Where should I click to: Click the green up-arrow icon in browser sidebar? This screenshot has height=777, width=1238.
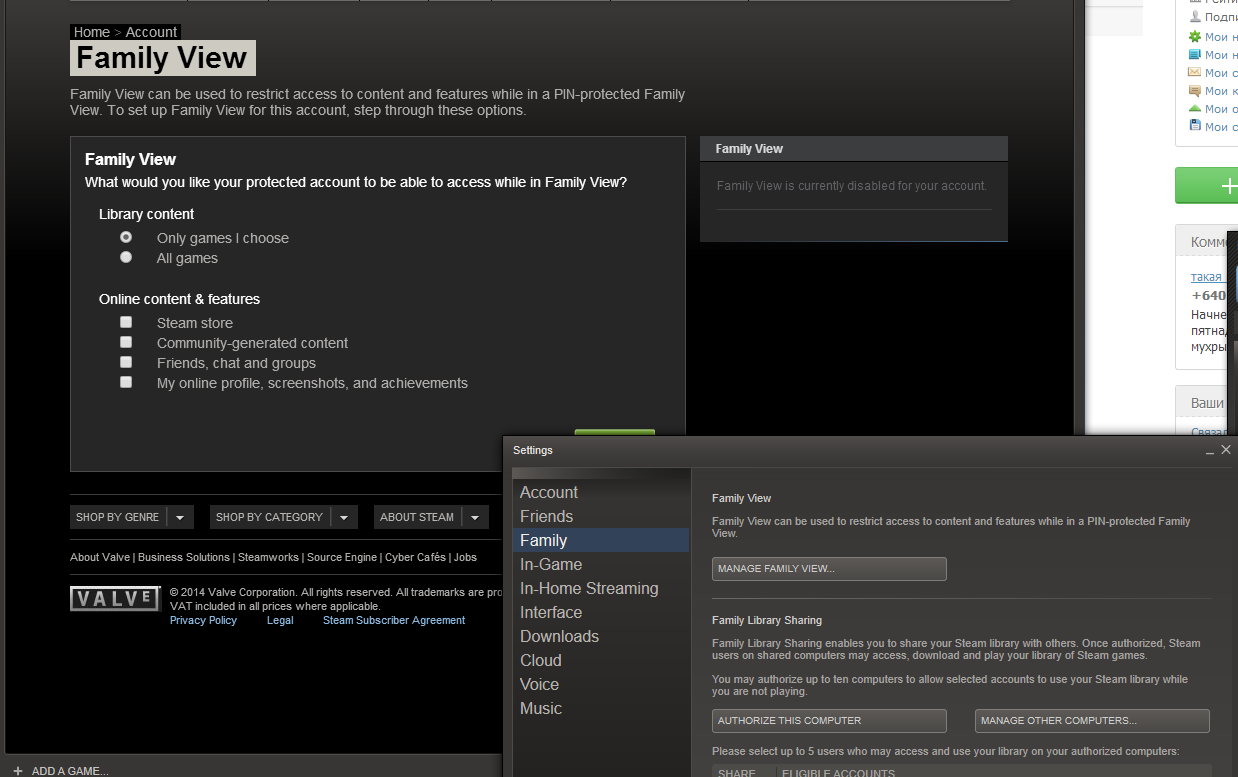coord(1194,109)
